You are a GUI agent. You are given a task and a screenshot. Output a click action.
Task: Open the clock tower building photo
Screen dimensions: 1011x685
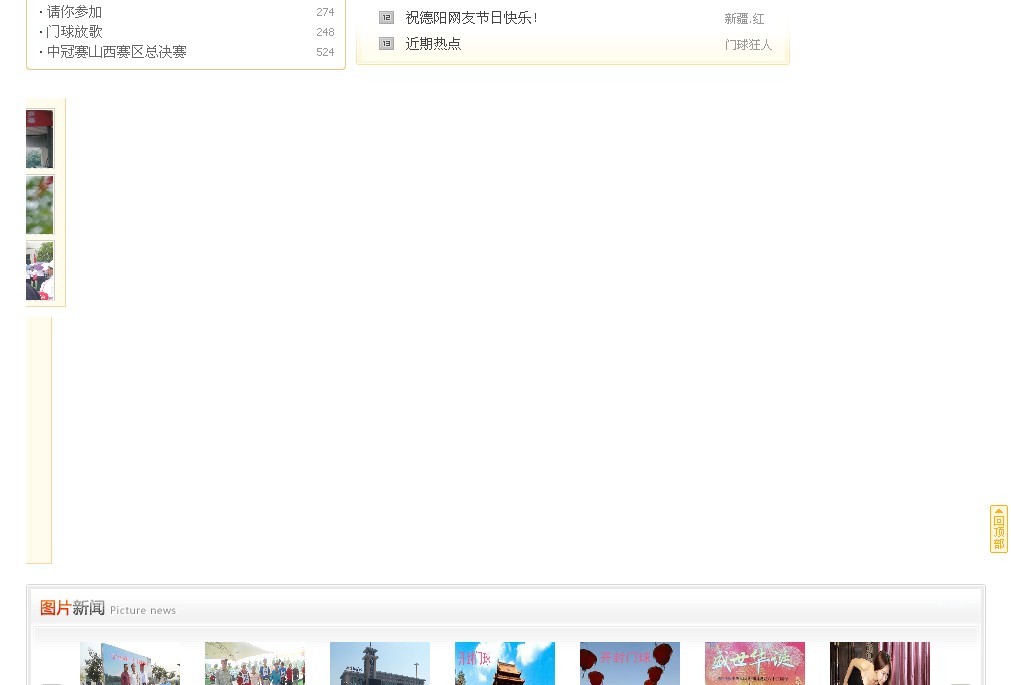pos(380,664)
